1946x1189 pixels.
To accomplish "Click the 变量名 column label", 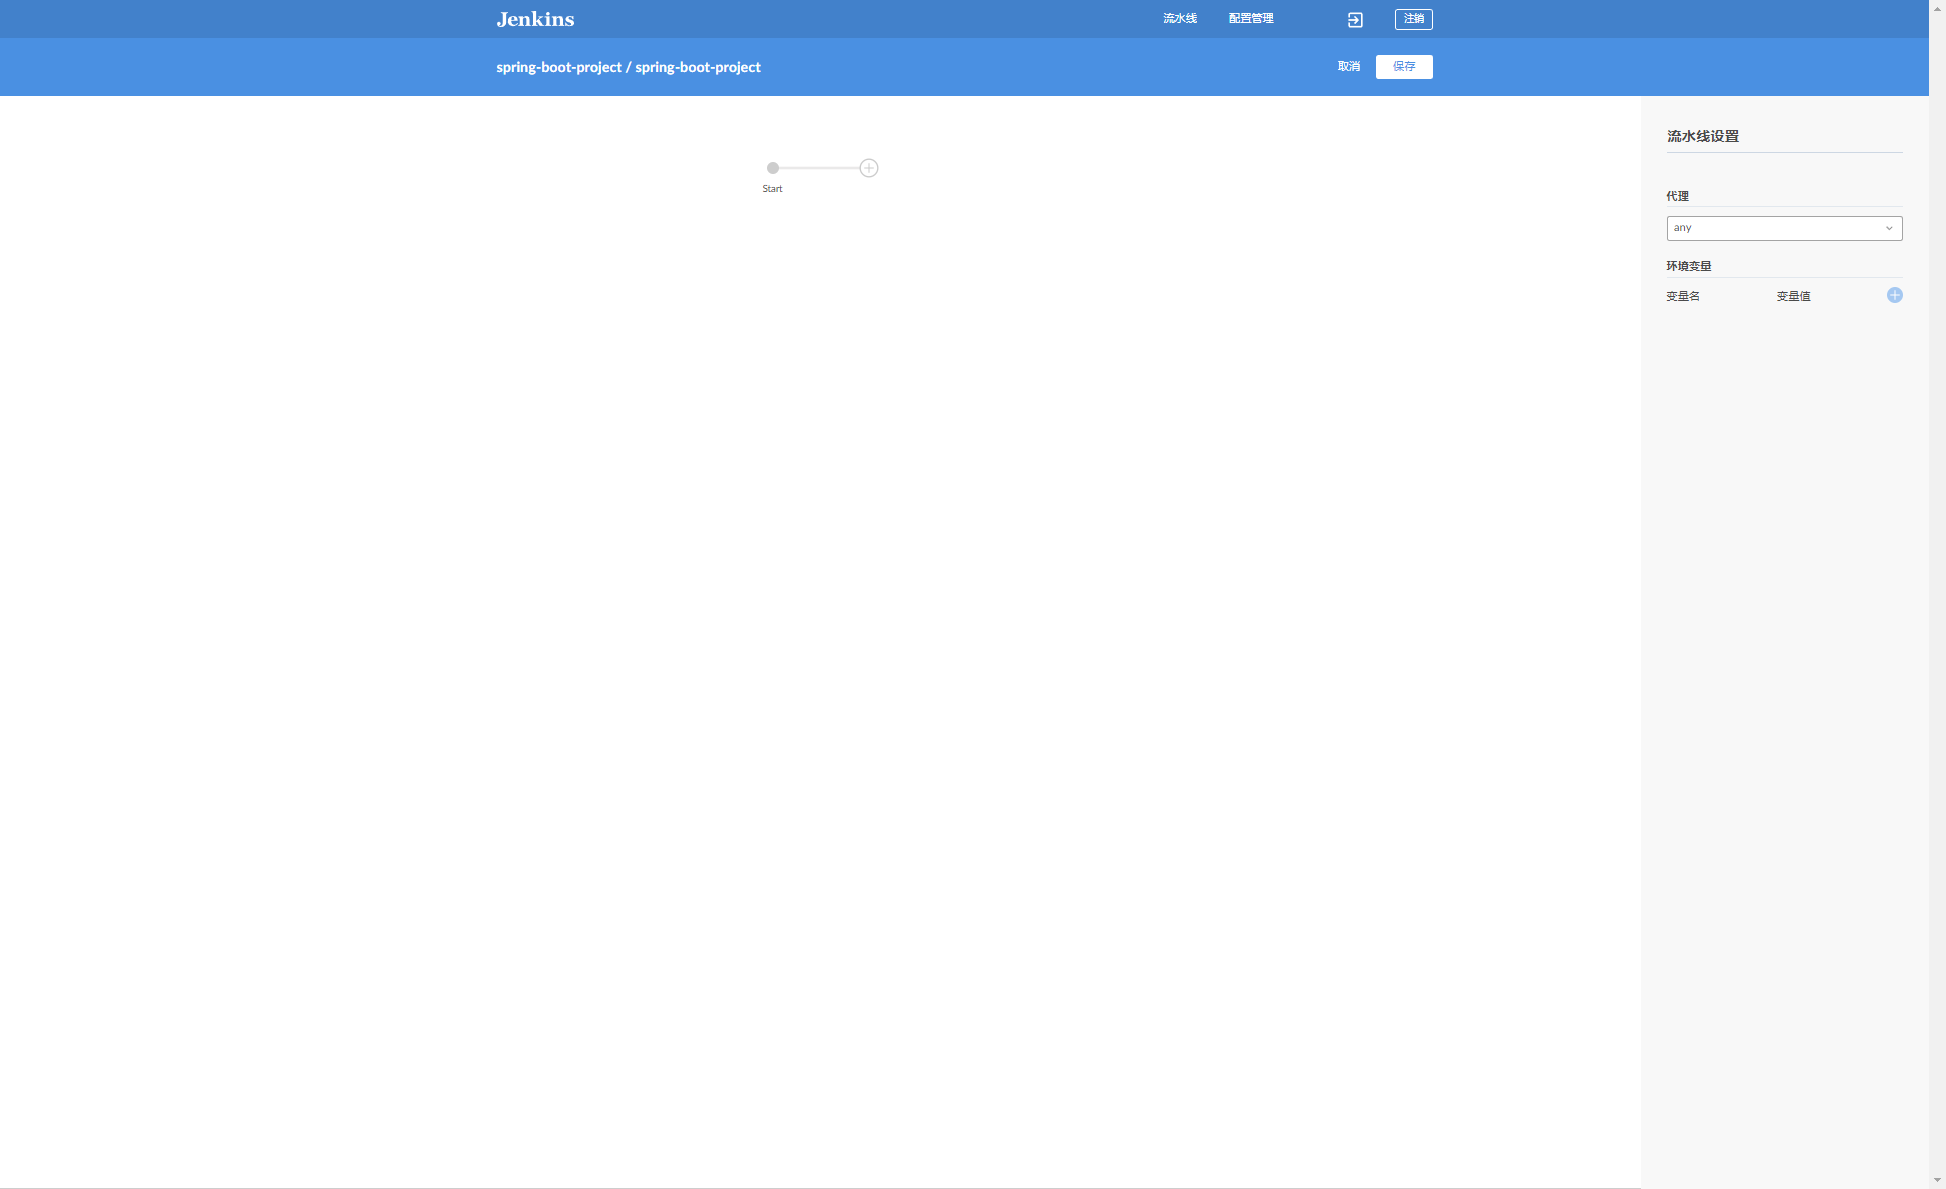I will [x=1682, y=296].
